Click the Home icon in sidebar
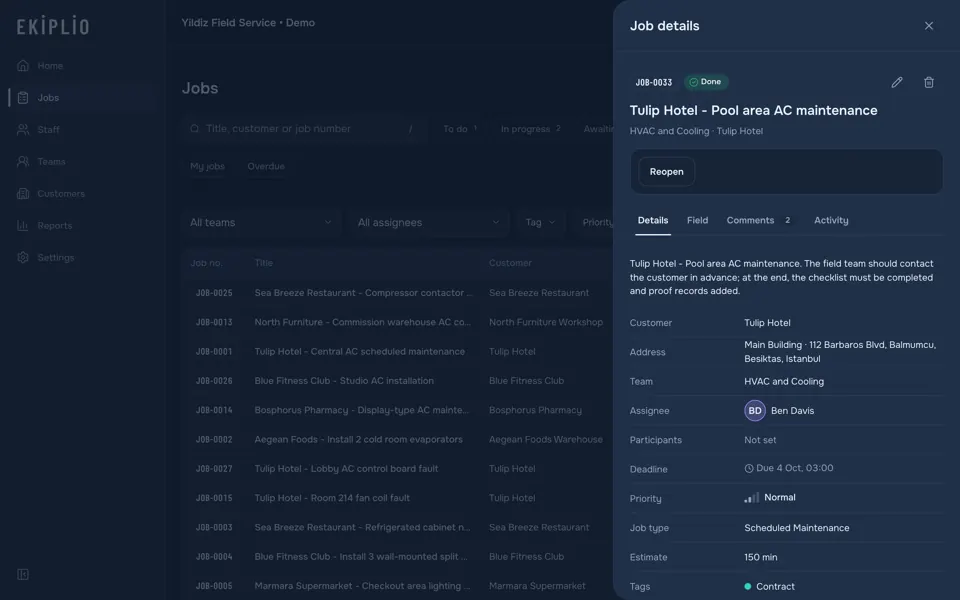Viewport: 960px width, 600px height. [23, 66]
